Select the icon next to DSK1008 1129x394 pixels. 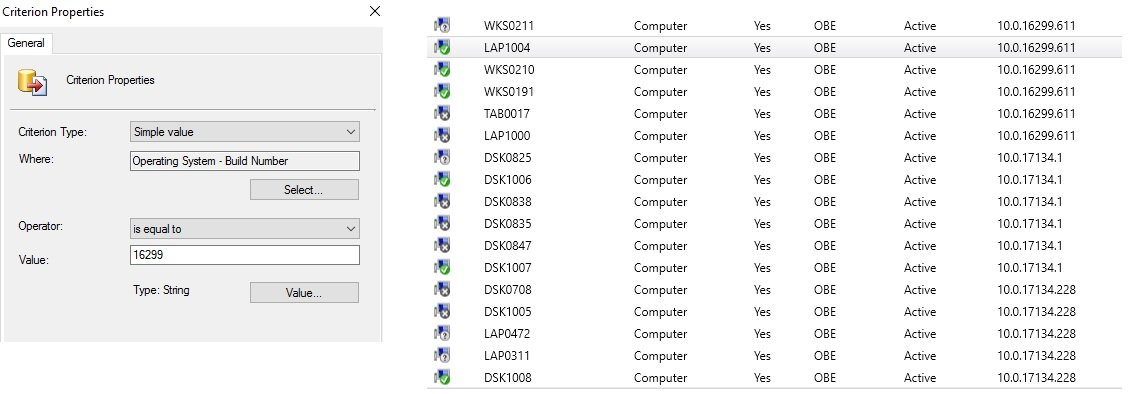coord(441,378)
